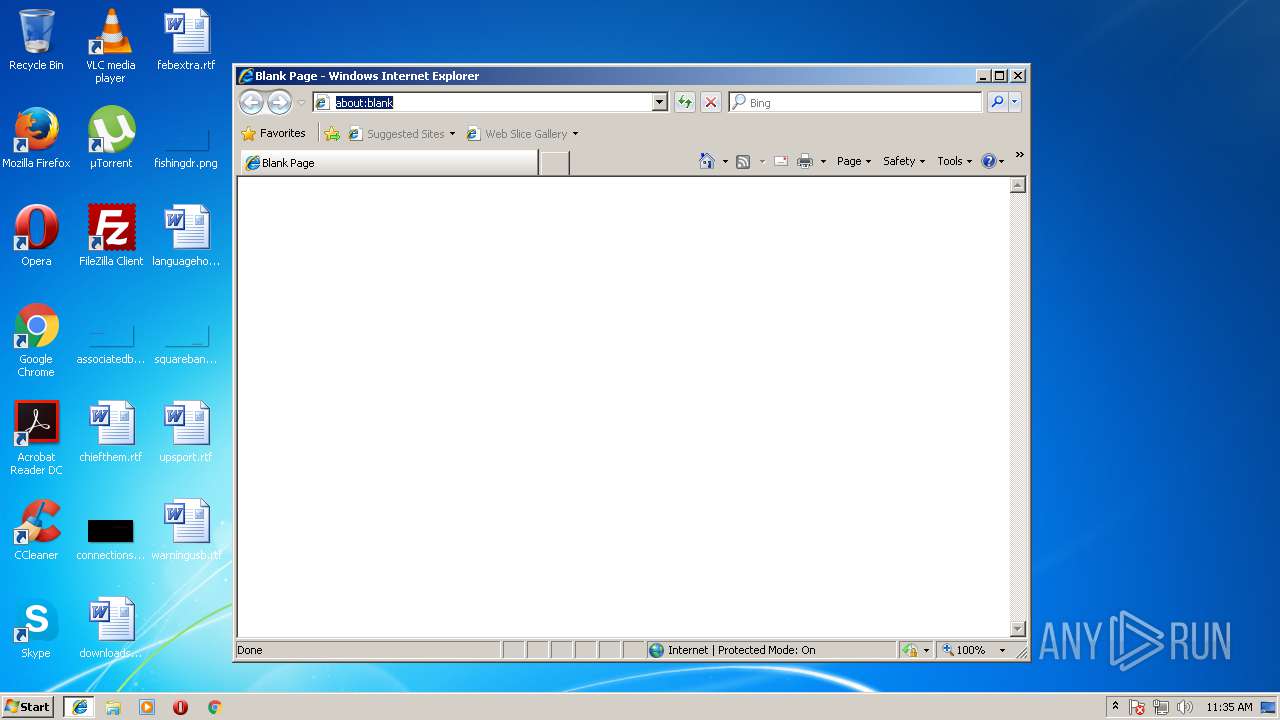Select the Blank Page tab

click(388, 163)
